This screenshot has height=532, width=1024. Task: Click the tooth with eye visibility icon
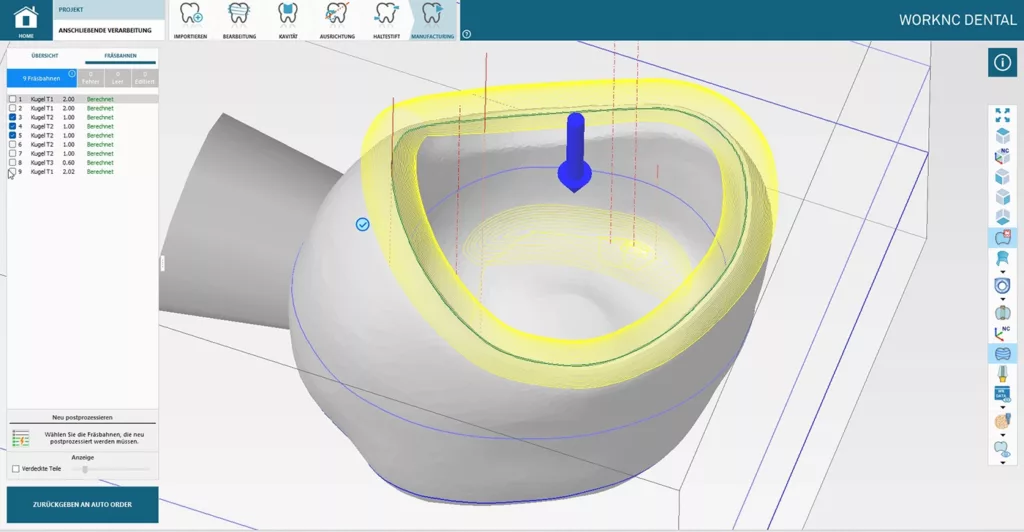[x=1002, y=449]
